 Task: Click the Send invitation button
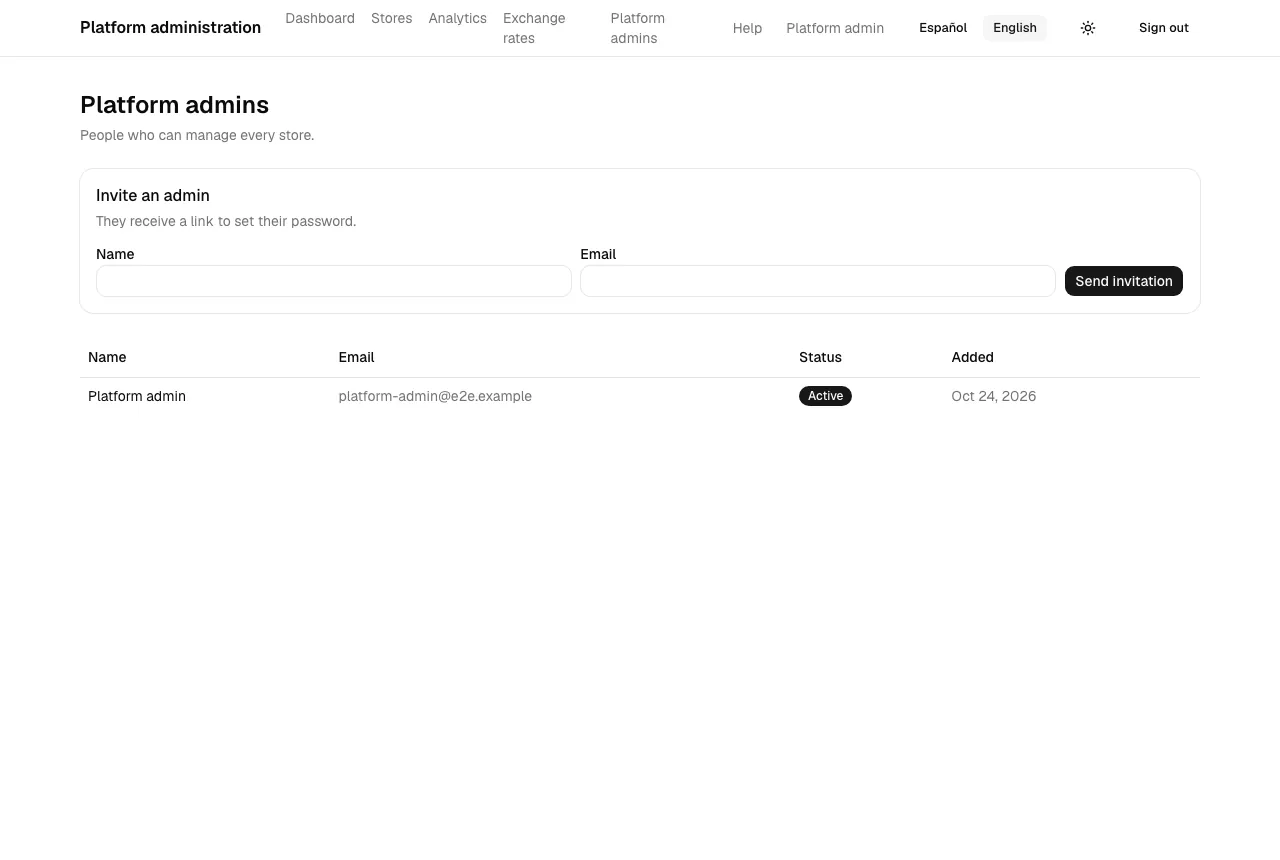(1124, 281)
